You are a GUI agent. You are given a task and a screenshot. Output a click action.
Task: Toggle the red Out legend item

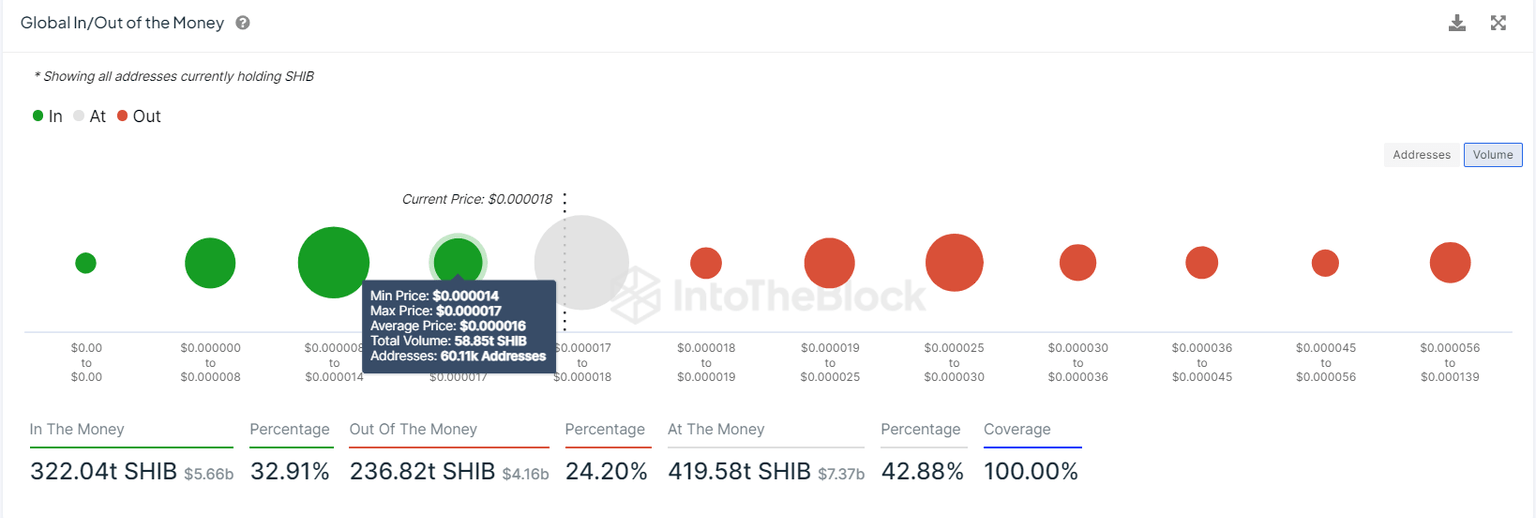[x=138, y=116]
